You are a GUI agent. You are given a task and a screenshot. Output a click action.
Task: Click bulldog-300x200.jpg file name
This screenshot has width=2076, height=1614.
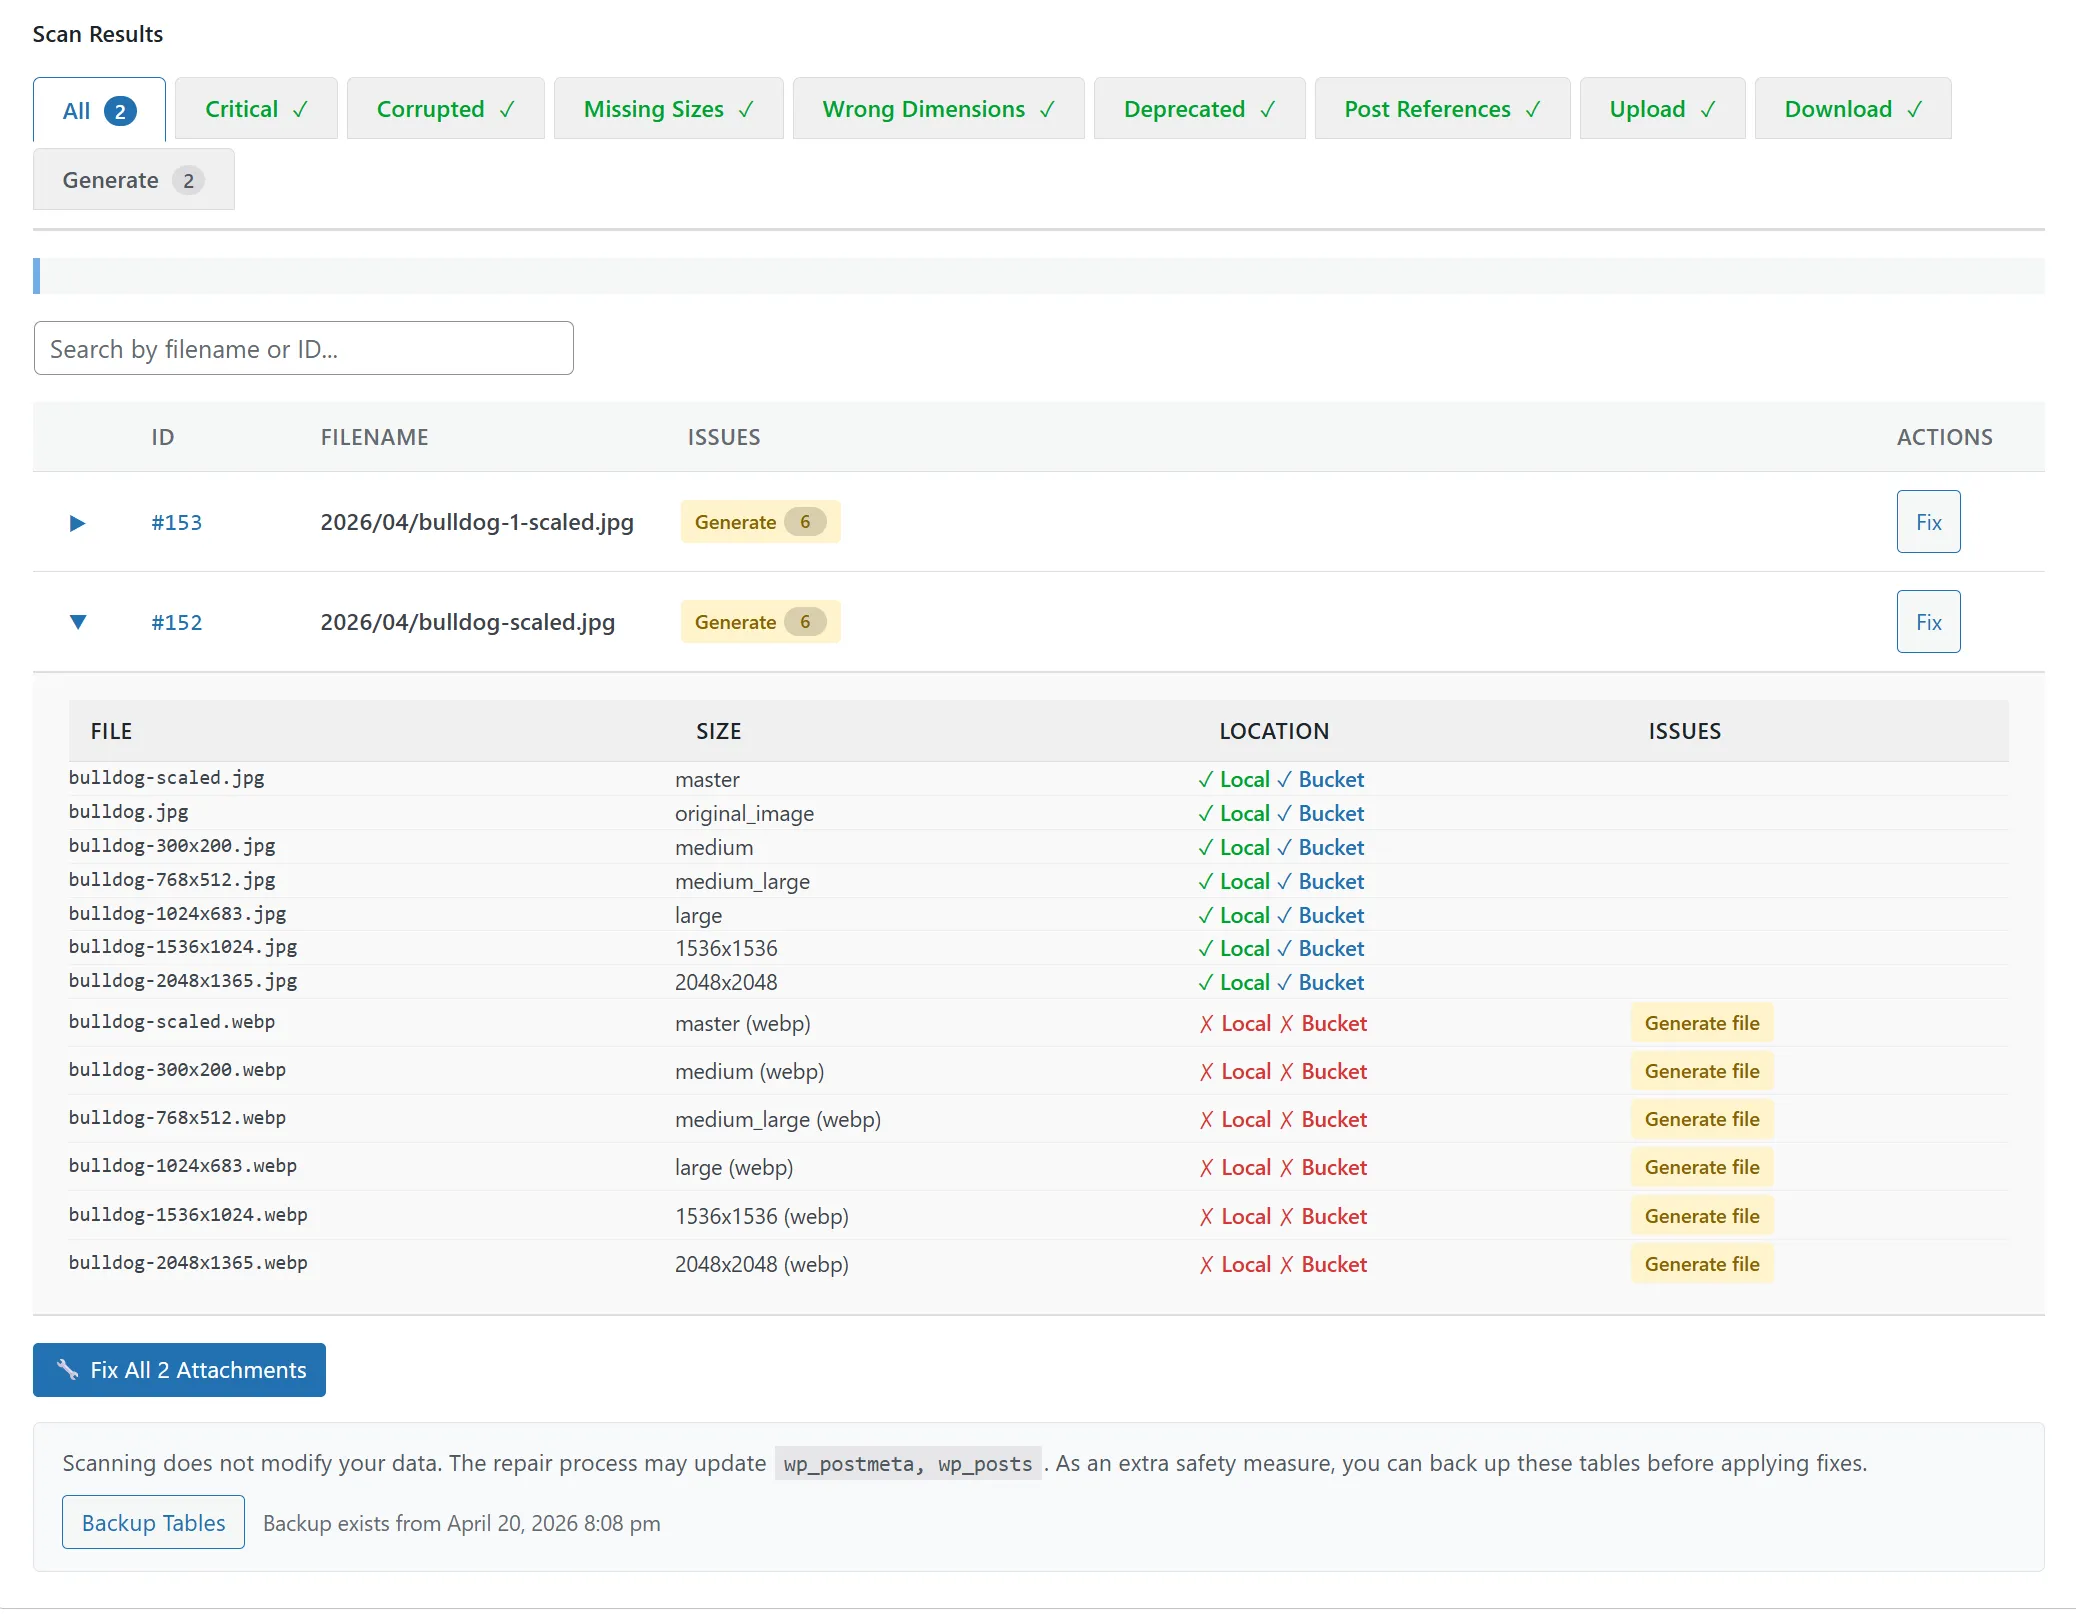pyautogui.click(x=172, y=846)
